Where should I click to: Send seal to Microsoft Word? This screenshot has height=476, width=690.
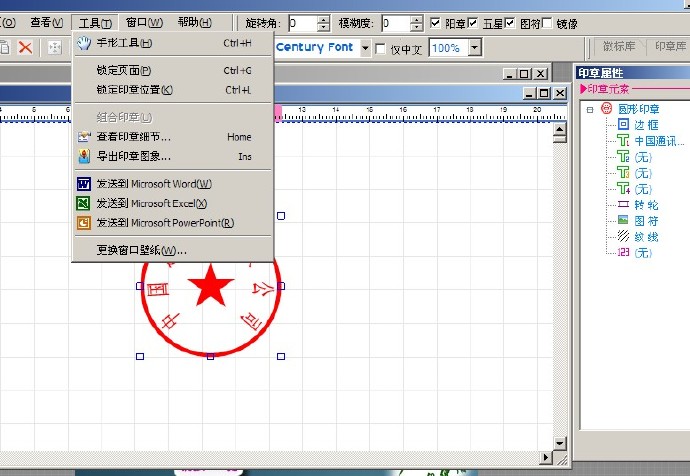pyautogui.click(x=153, y=184)
